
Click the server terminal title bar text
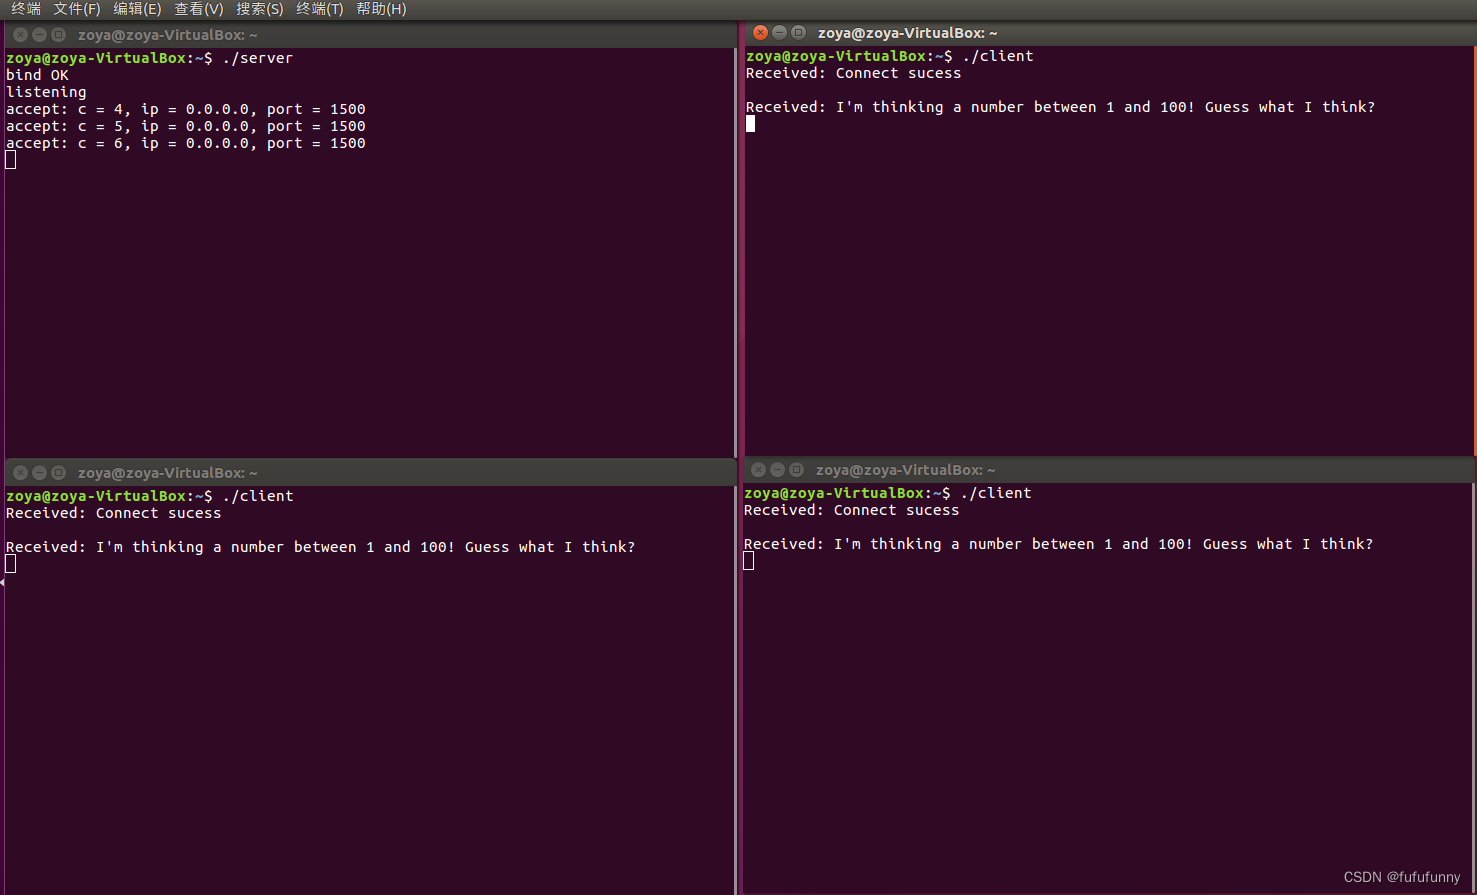(x=167, y=35)
